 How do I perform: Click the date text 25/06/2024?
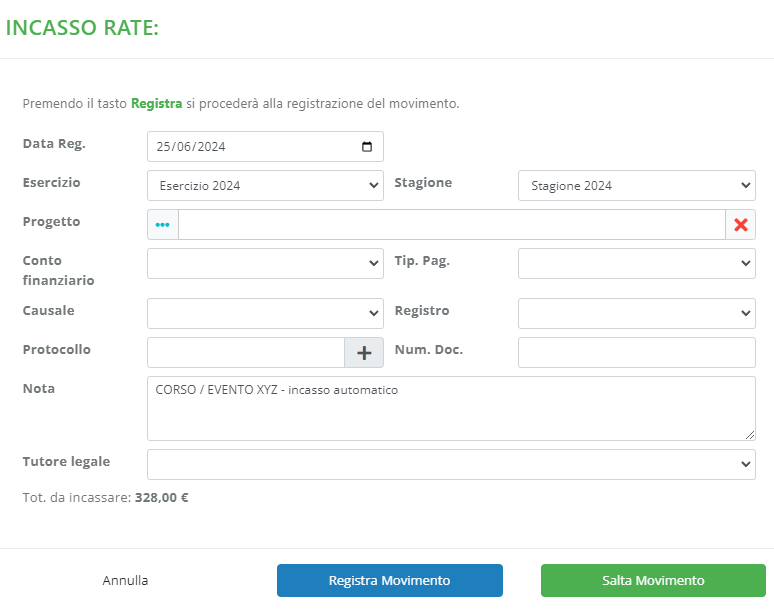(191, 147)
